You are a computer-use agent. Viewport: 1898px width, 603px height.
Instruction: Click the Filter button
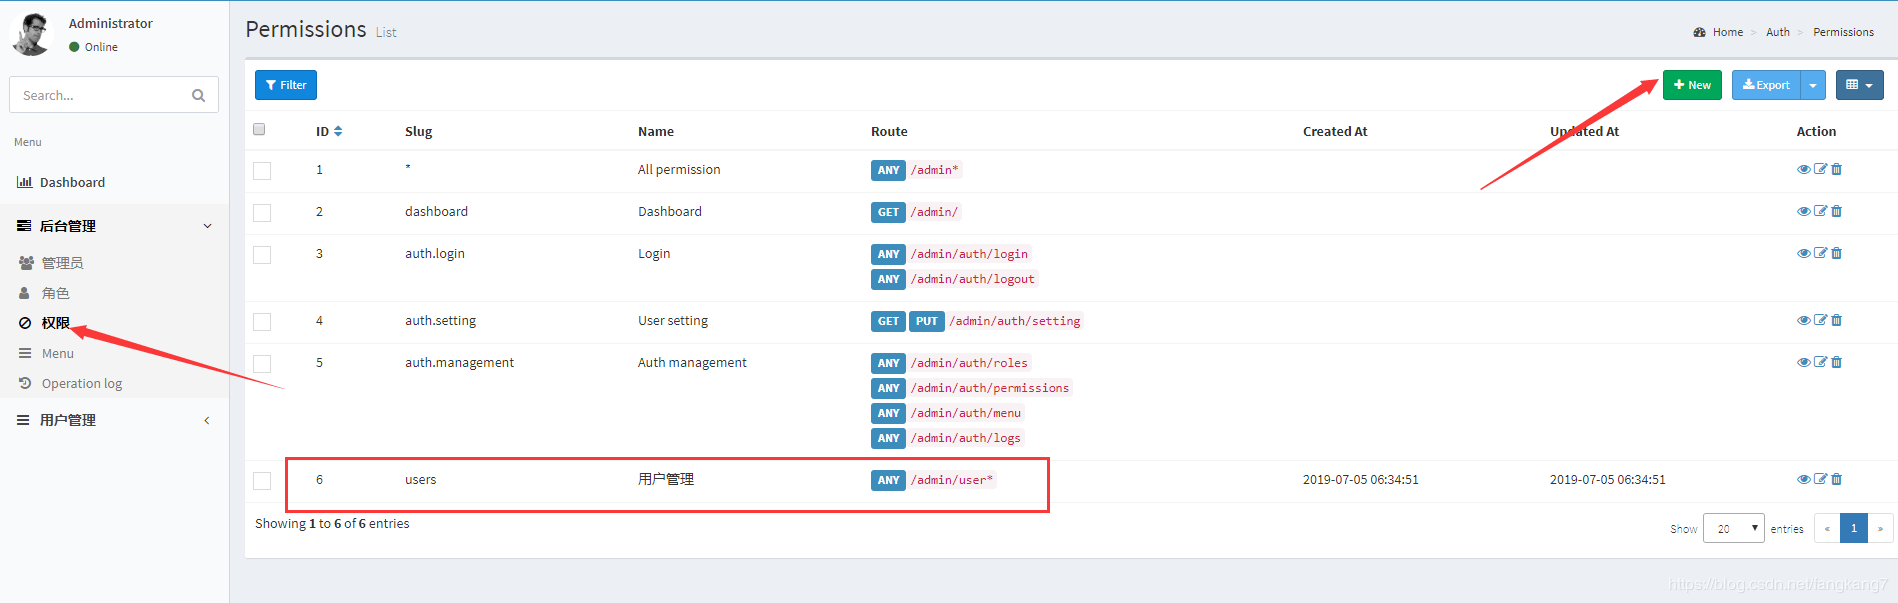(x=286, y=85)
